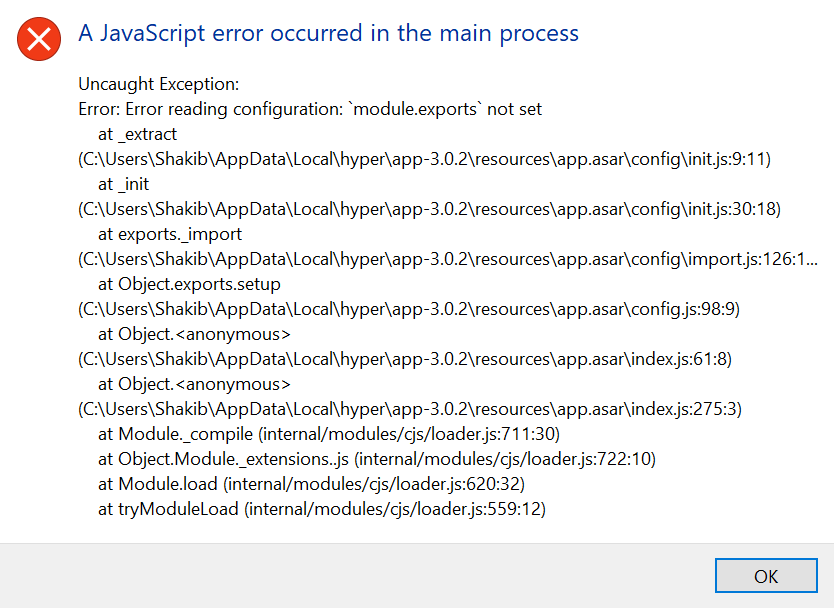Image resolution: width=834 pixels, height=608 pixels.
Task: Select the module.exports error message line
Action: tap(310, 109)
